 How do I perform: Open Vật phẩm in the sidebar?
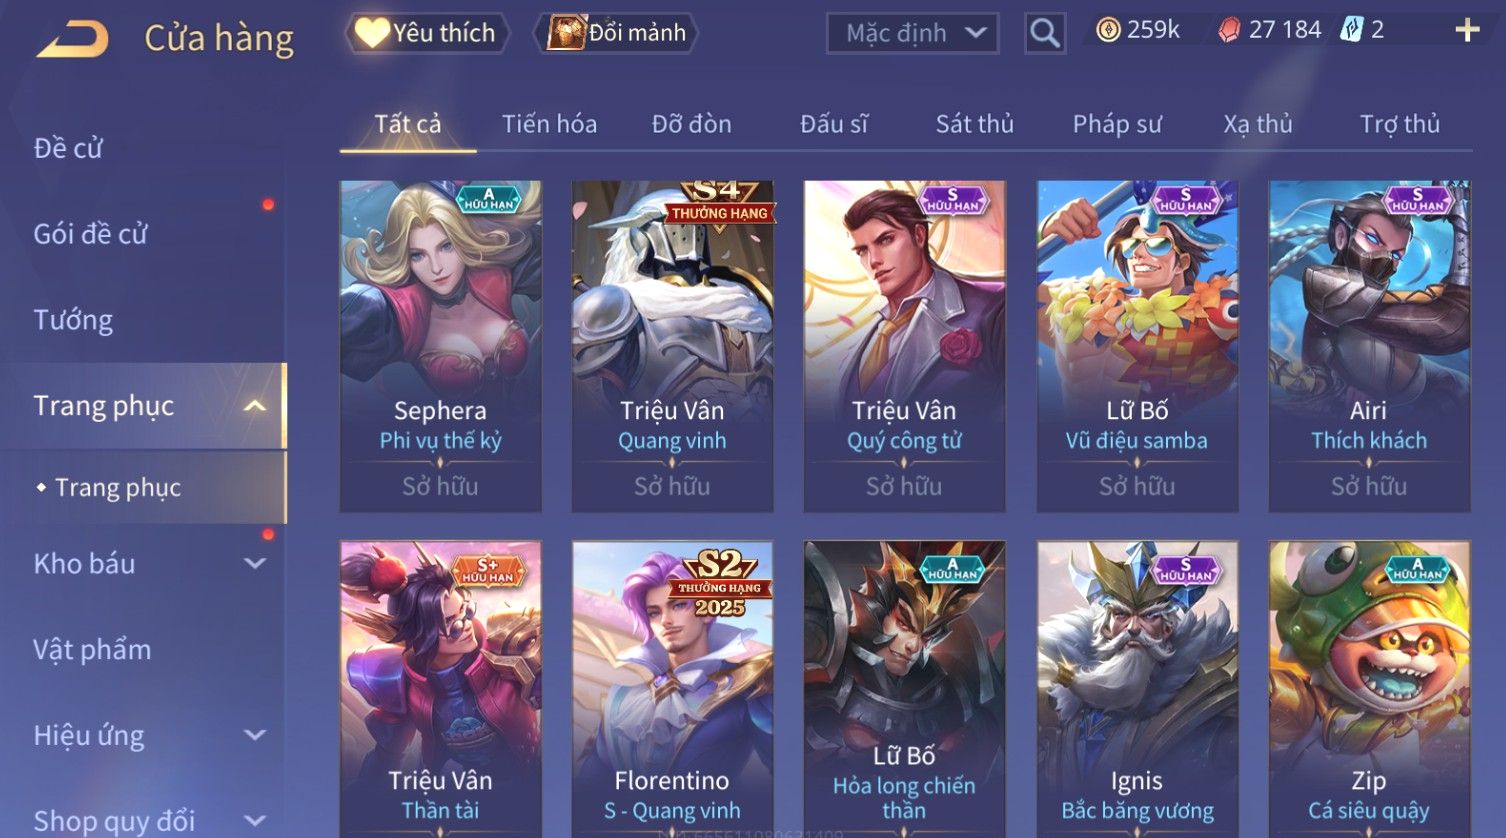coord(92,650)
